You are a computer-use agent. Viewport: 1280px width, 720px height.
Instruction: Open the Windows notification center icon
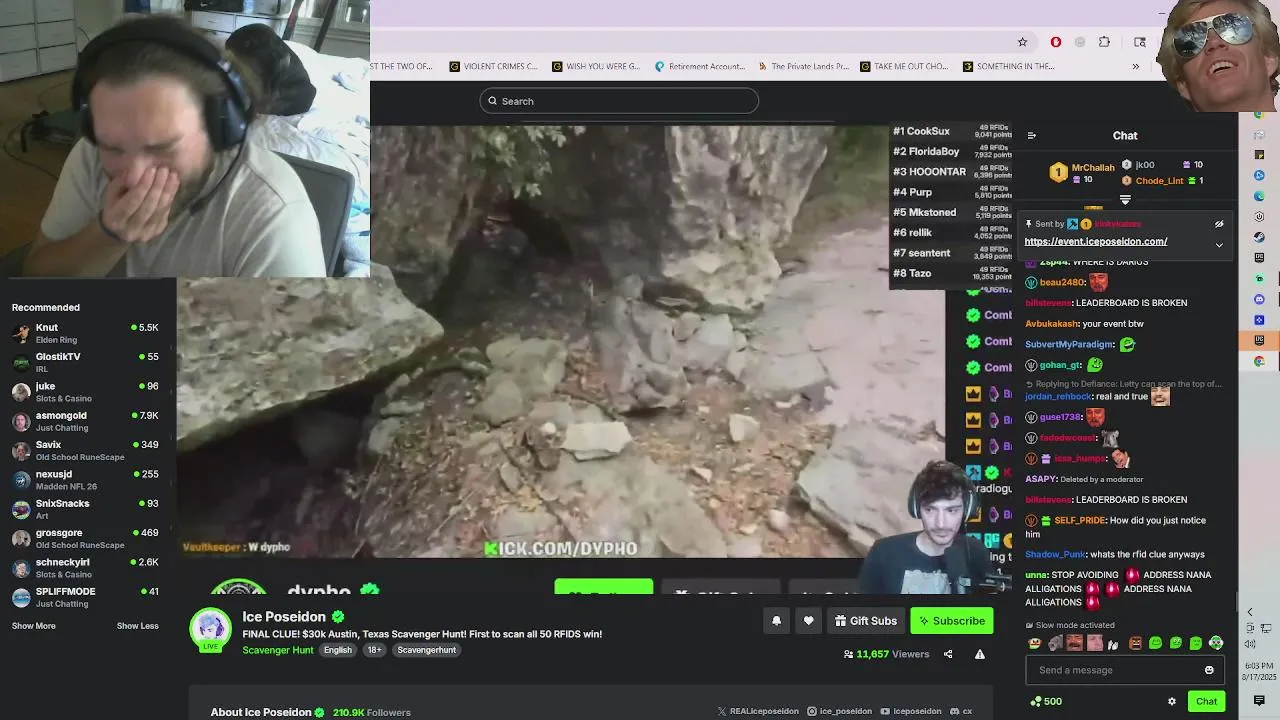1259,701
